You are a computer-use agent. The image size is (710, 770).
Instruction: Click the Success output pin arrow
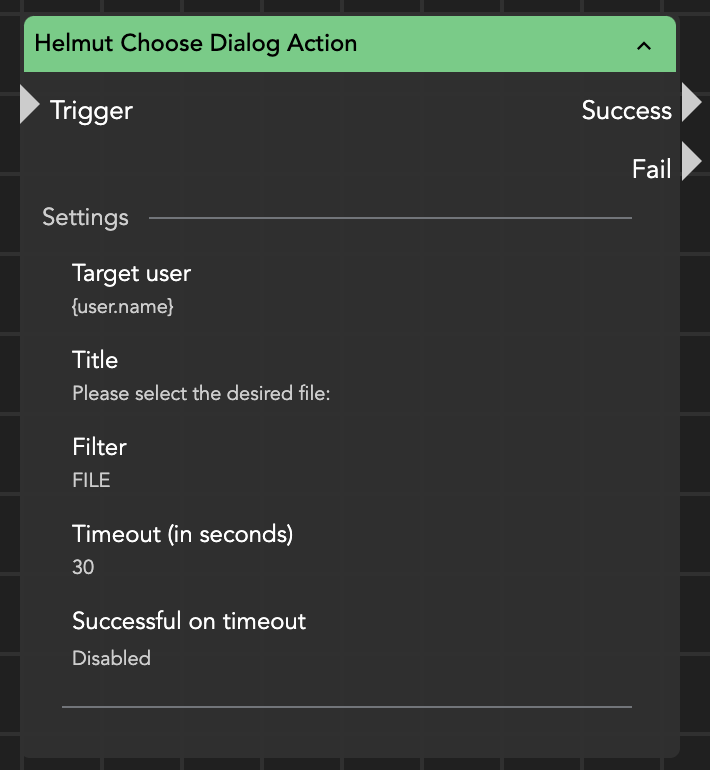[692, 103]
